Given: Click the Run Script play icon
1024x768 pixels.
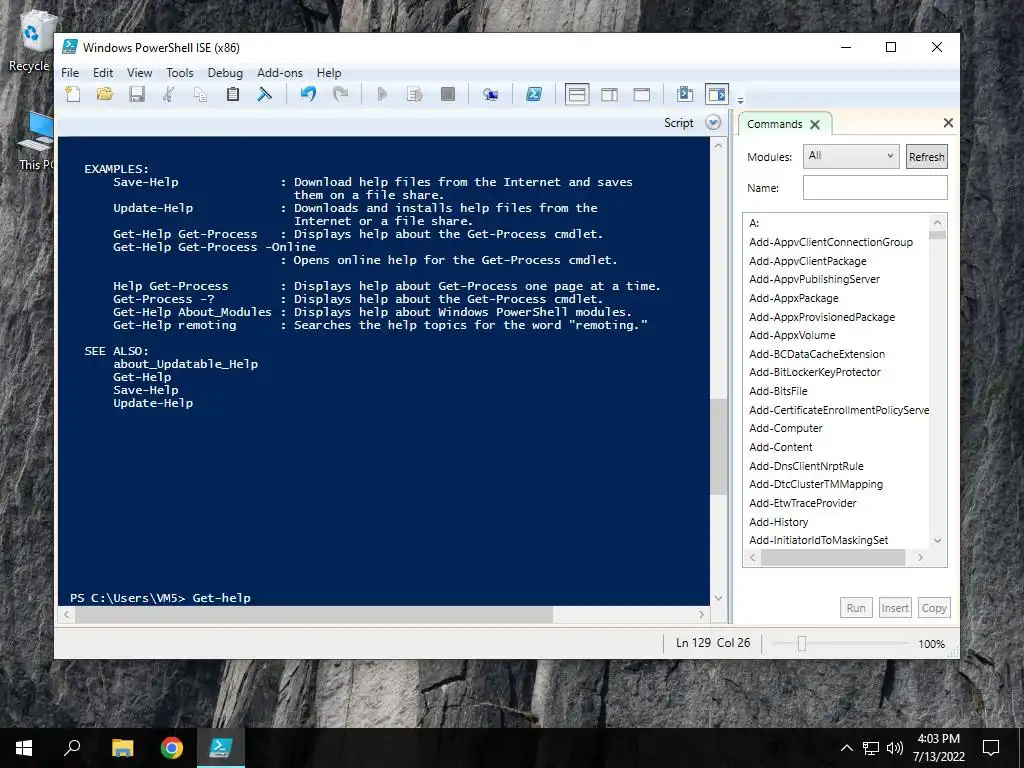Looking at the screenshot, I should (382, 95).
